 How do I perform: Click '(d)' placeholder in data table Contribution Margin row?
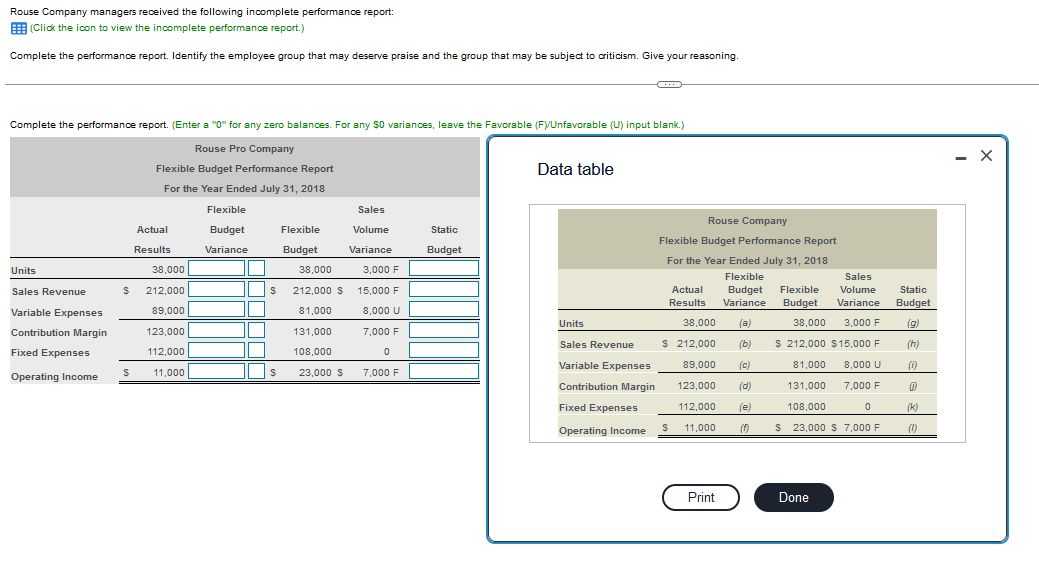tap(745, 386)
